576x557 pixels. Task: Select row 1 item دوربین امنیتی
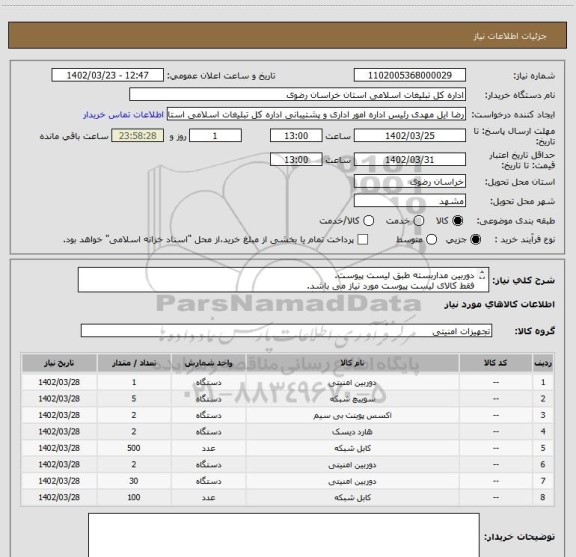coord(352,382)
